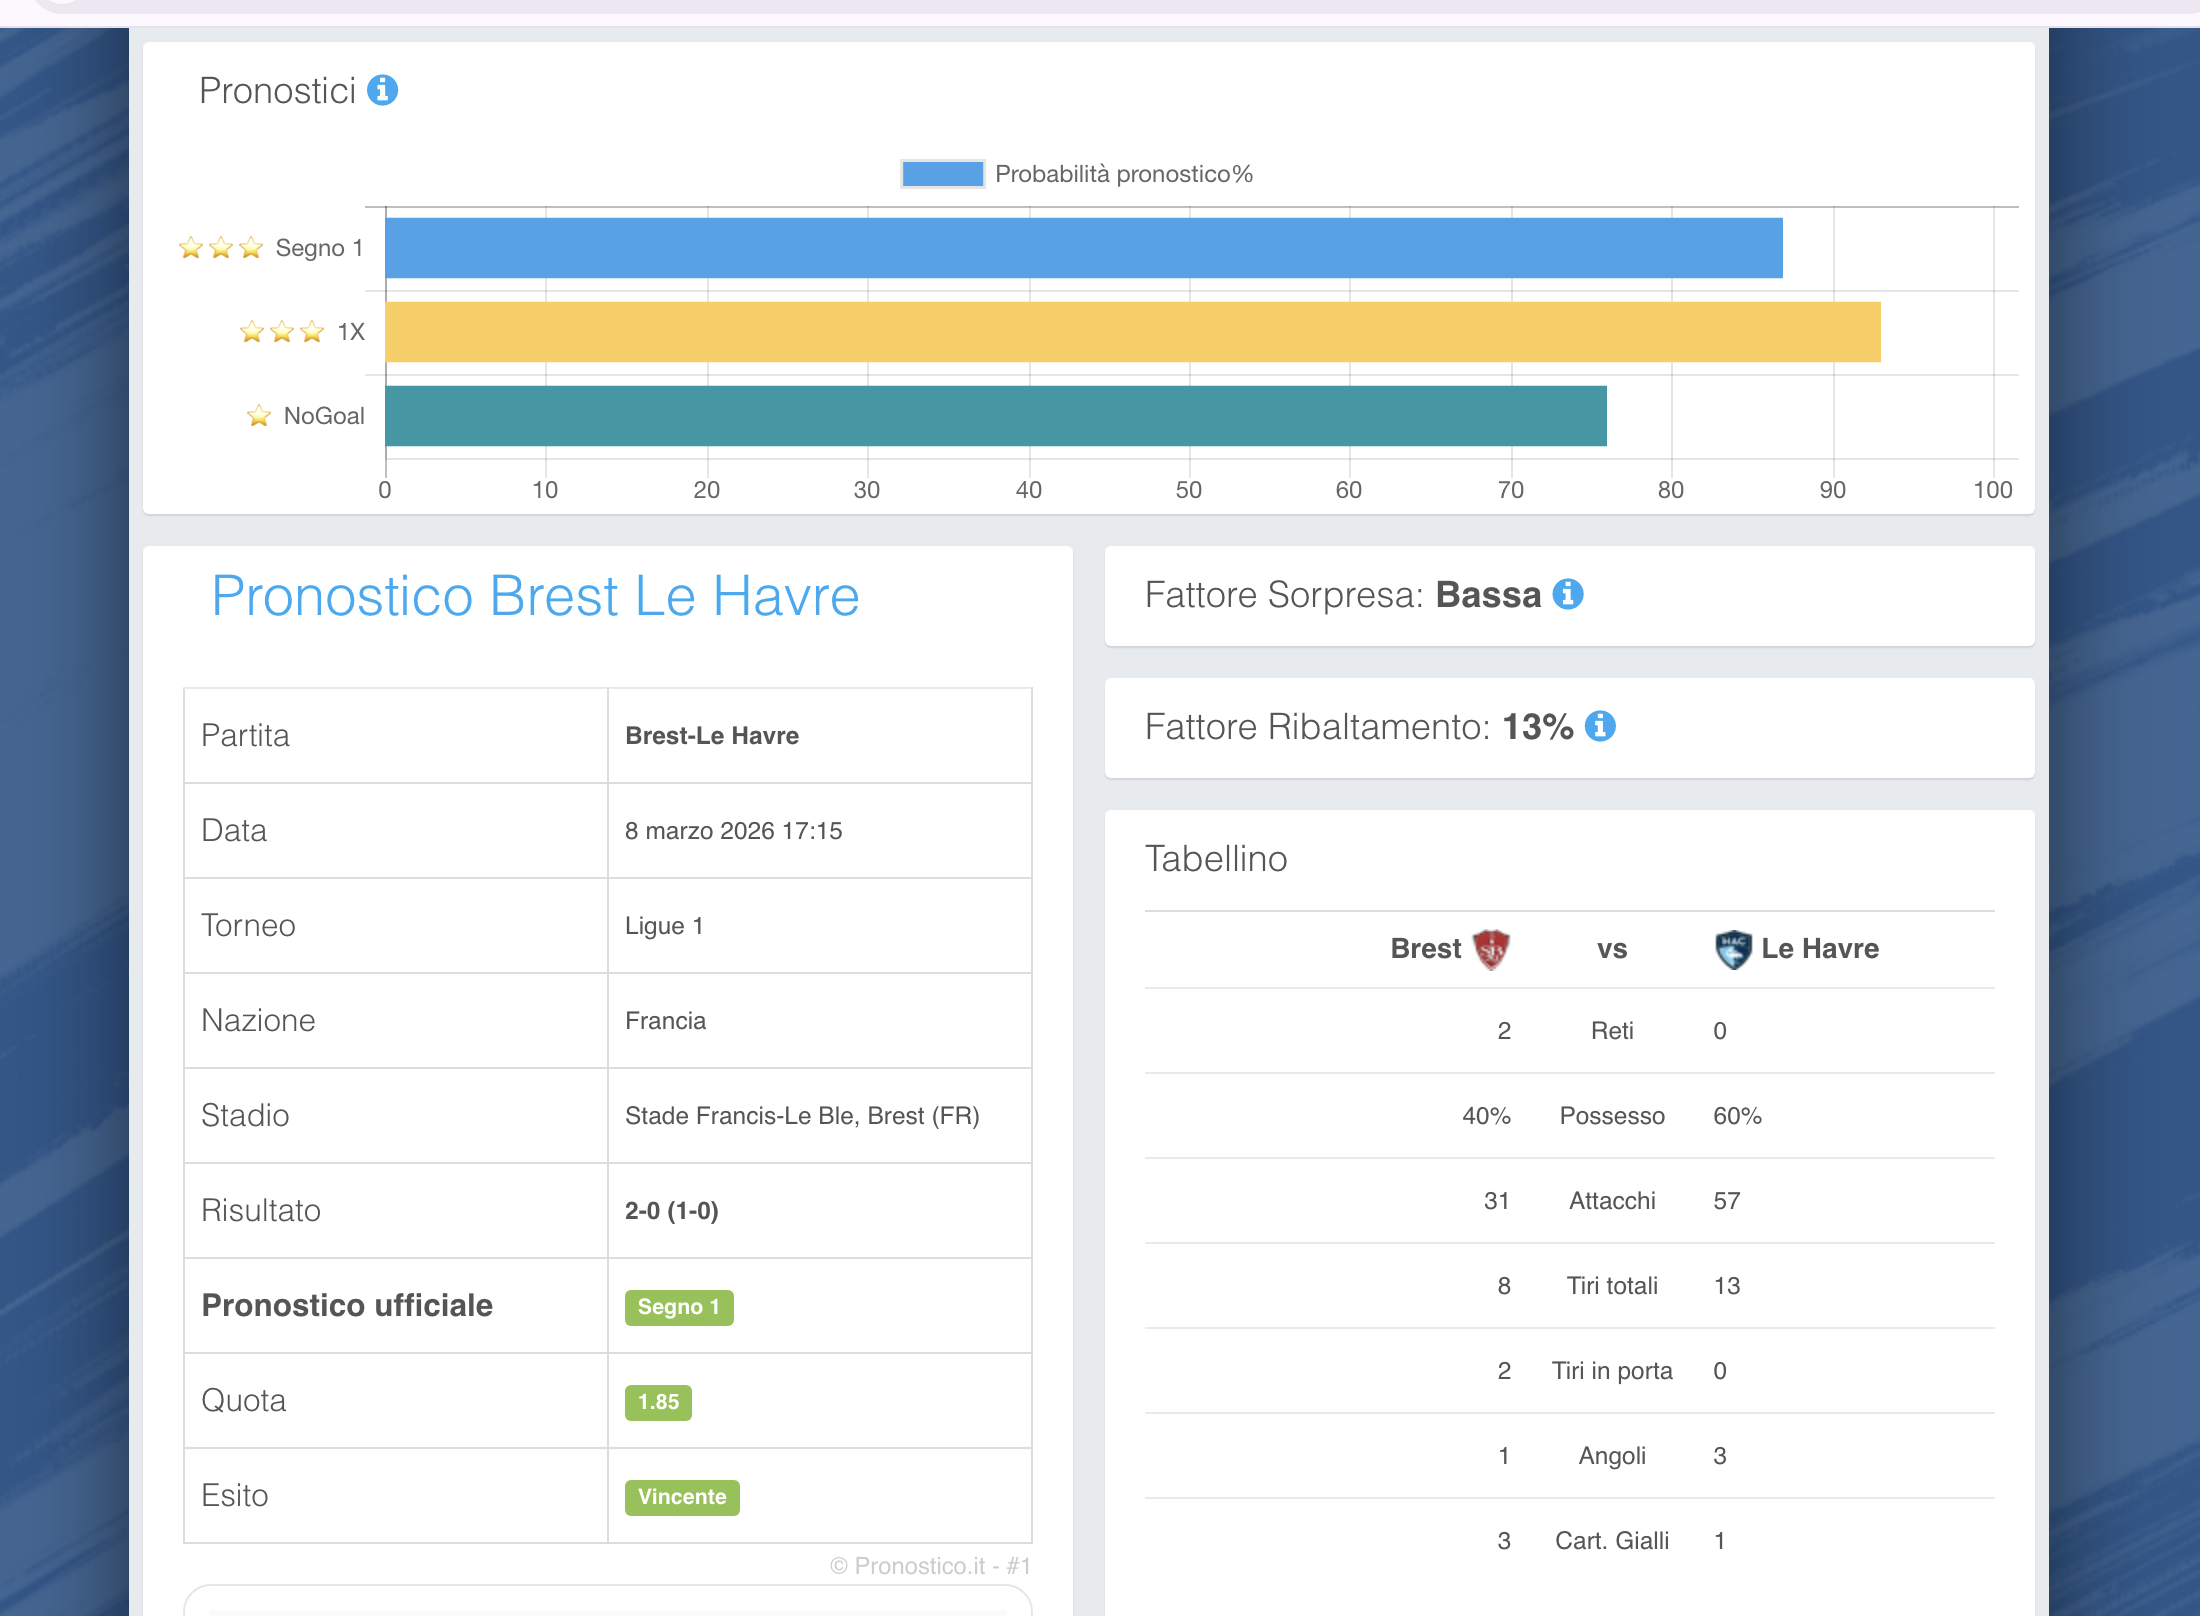Open the Fattore Sorpresa info icon

(1567, 594)
